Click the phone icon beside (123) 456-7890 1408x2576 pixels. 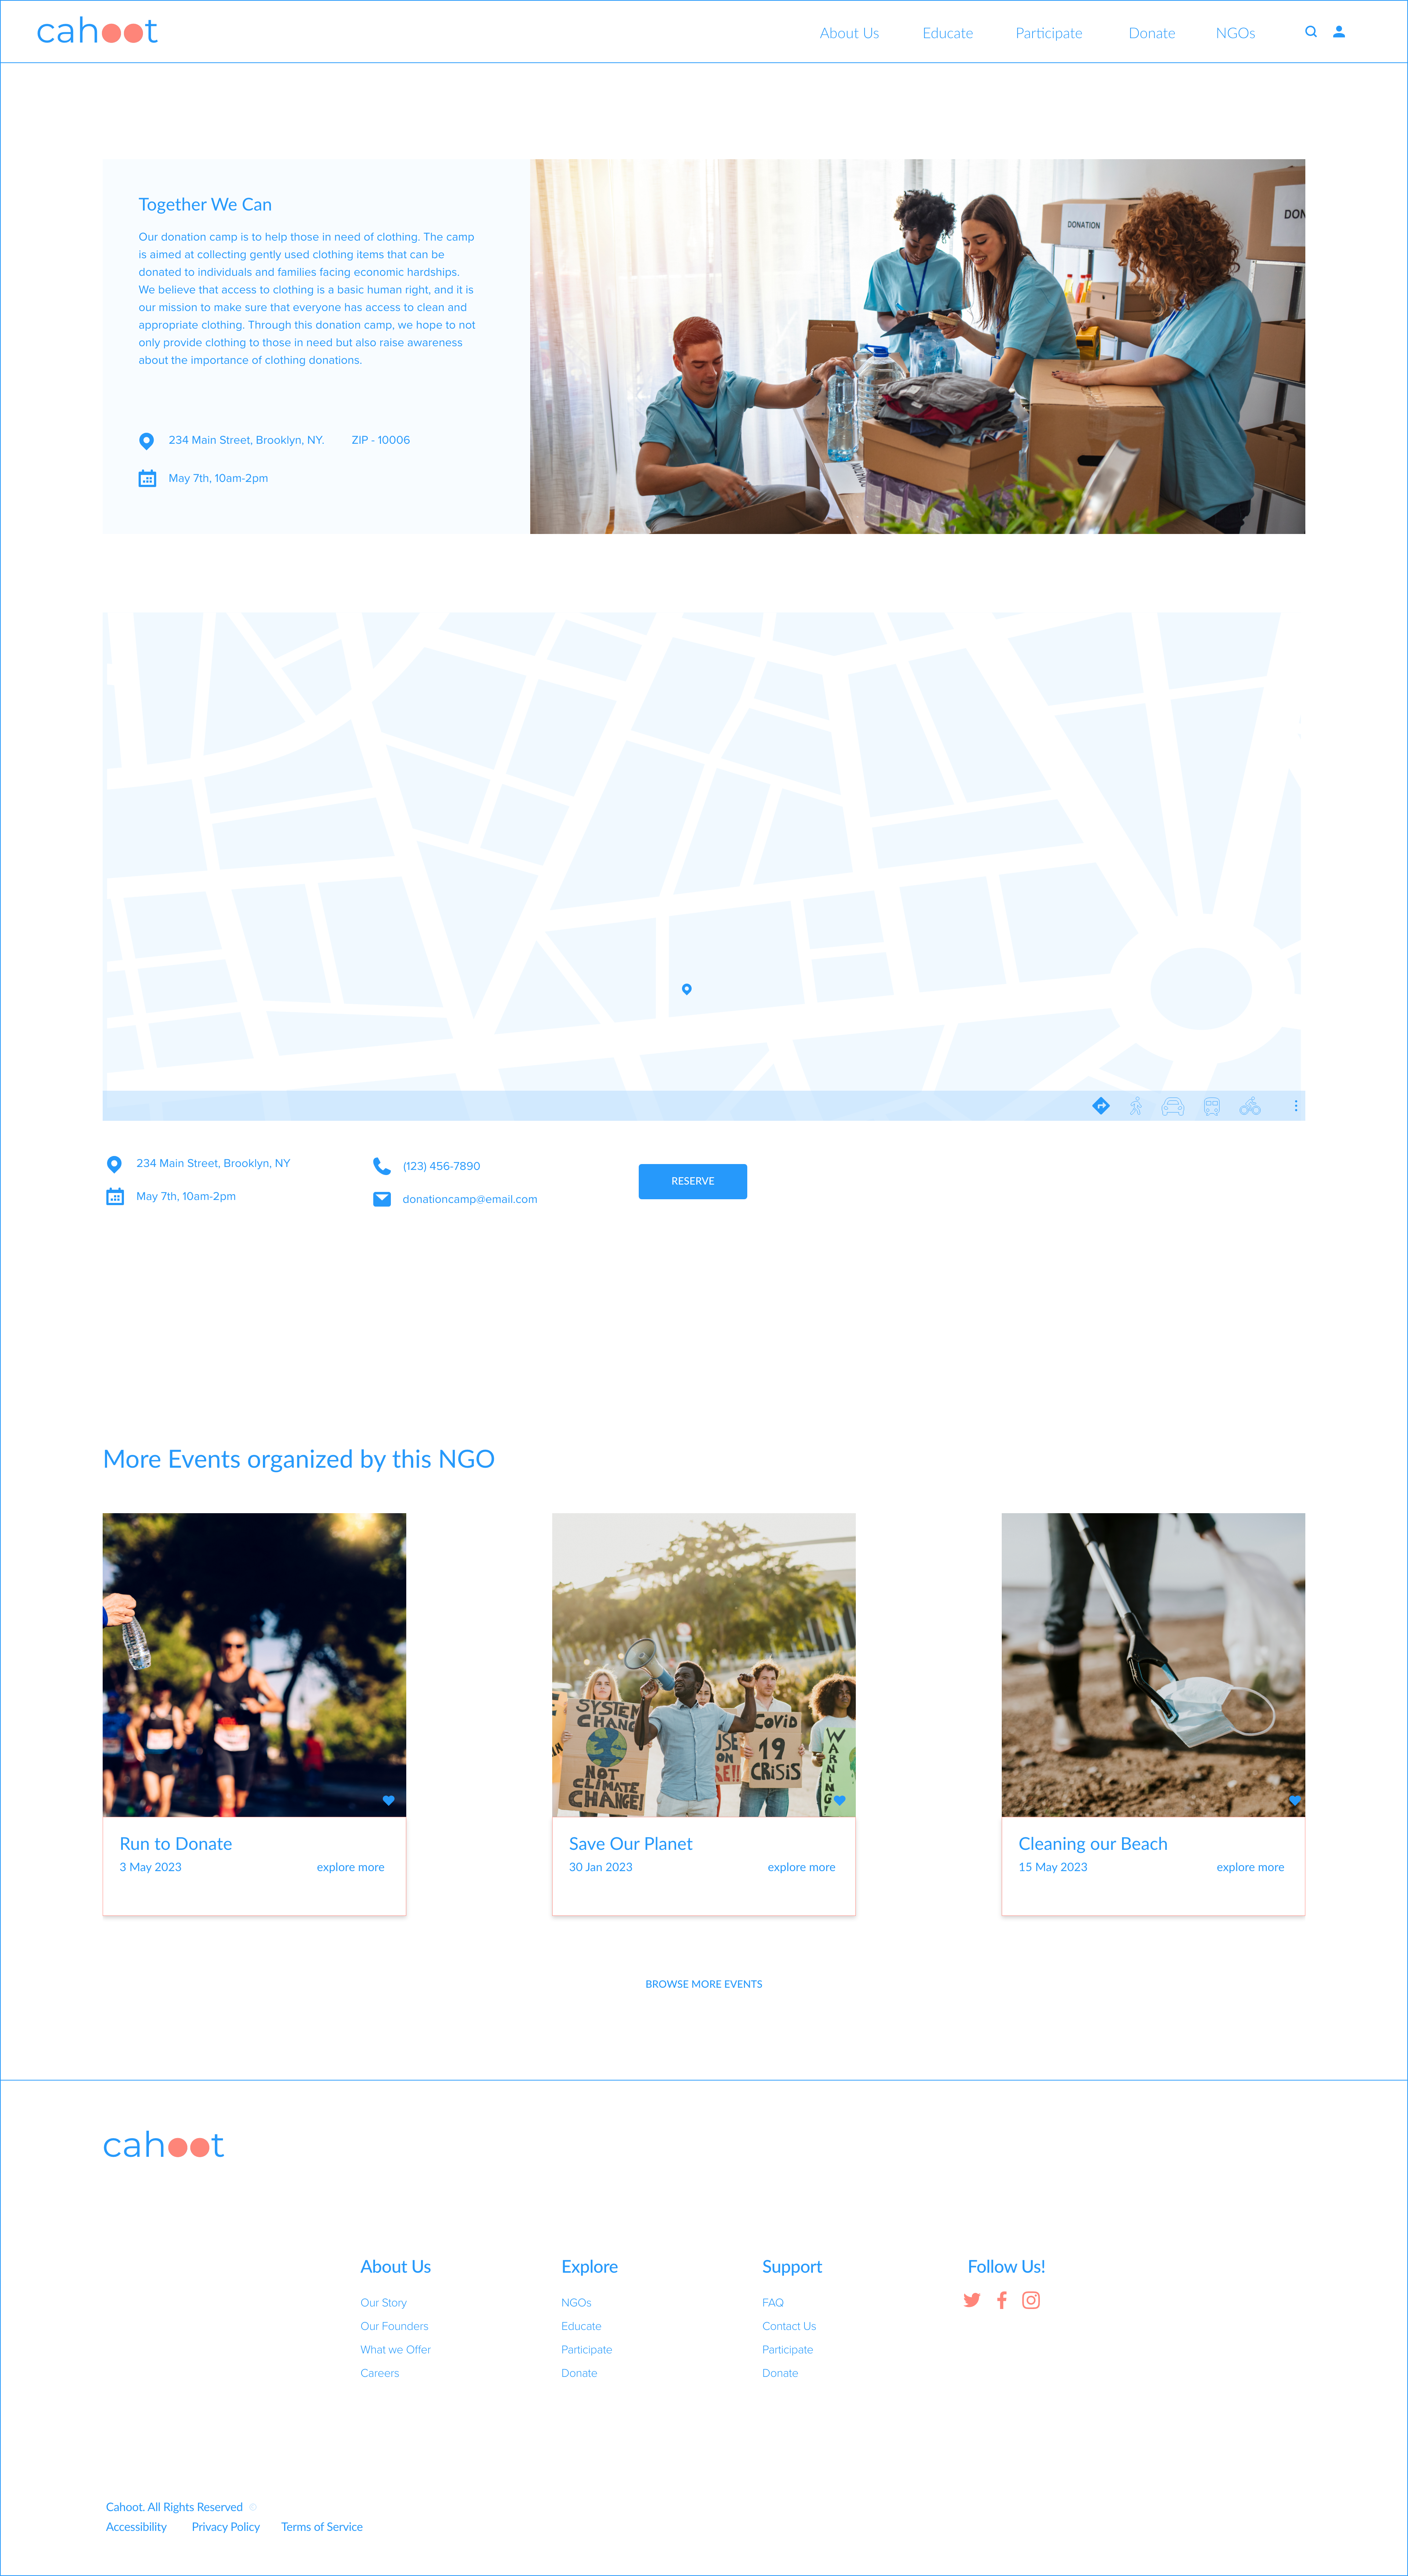coord(382,1166)
